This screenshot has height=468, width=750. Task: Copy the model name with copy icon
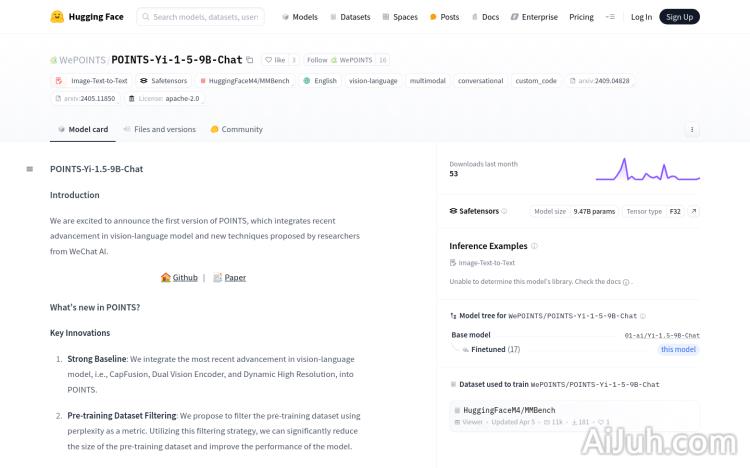click(x=250, y=60)
